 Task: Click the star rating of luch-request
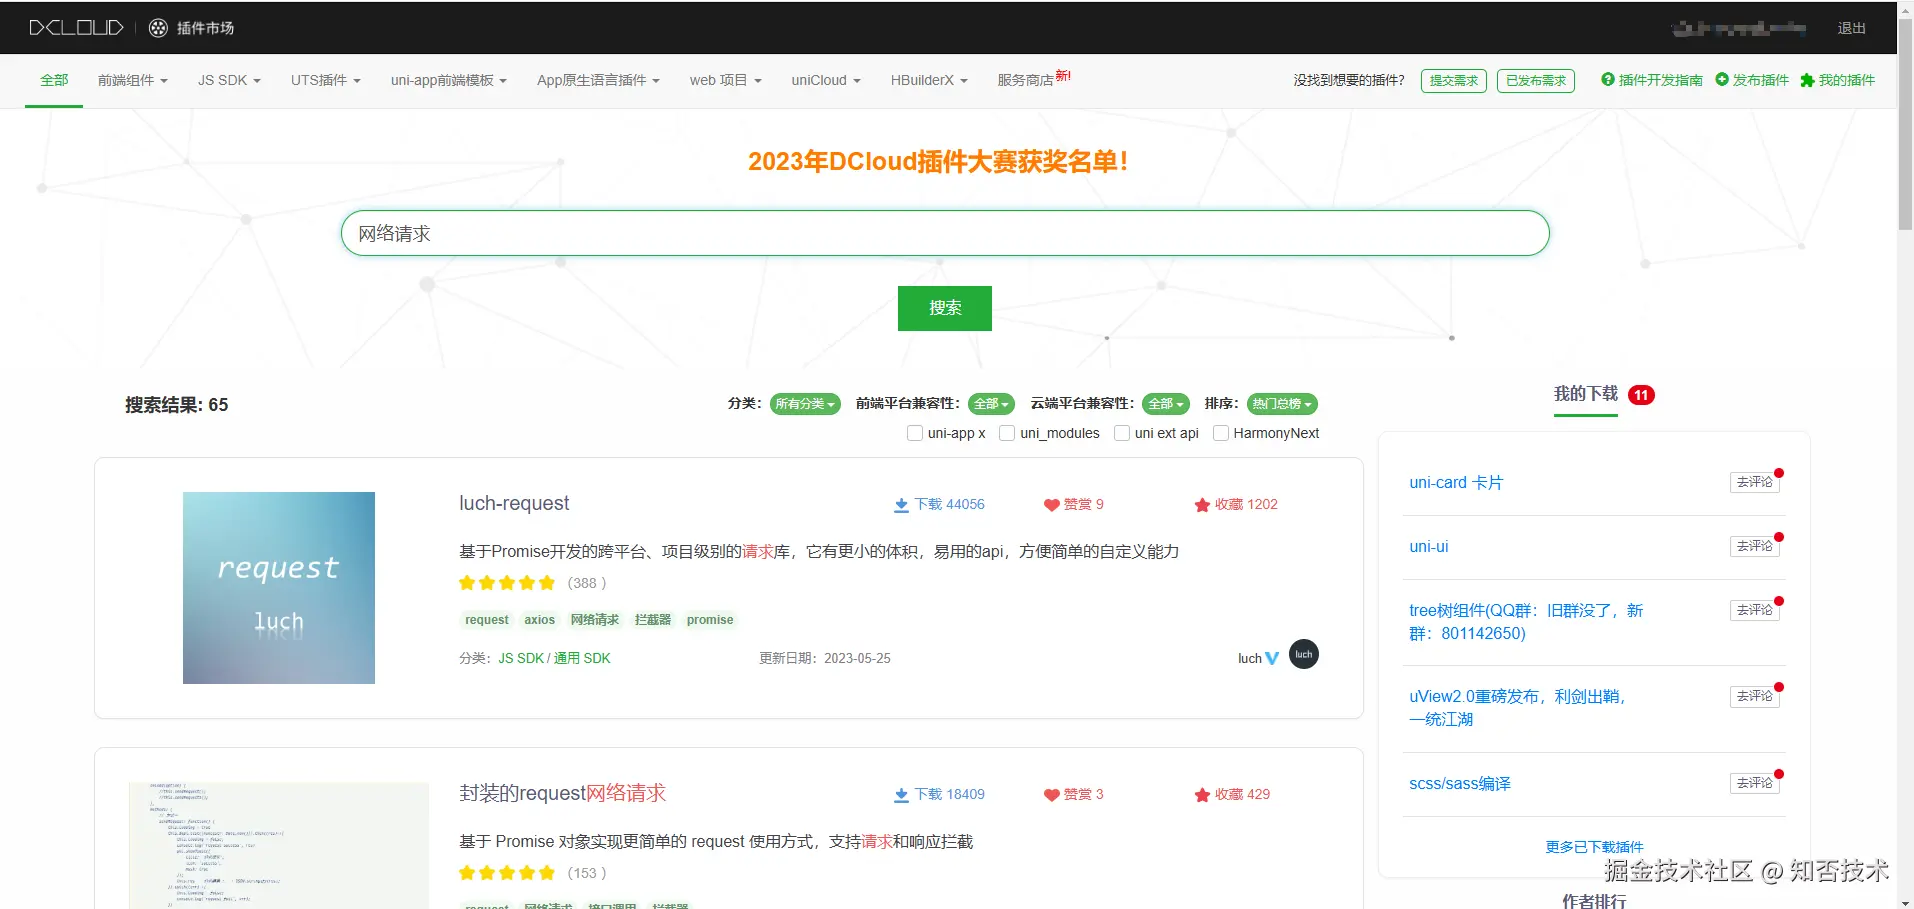coord(507,583)
